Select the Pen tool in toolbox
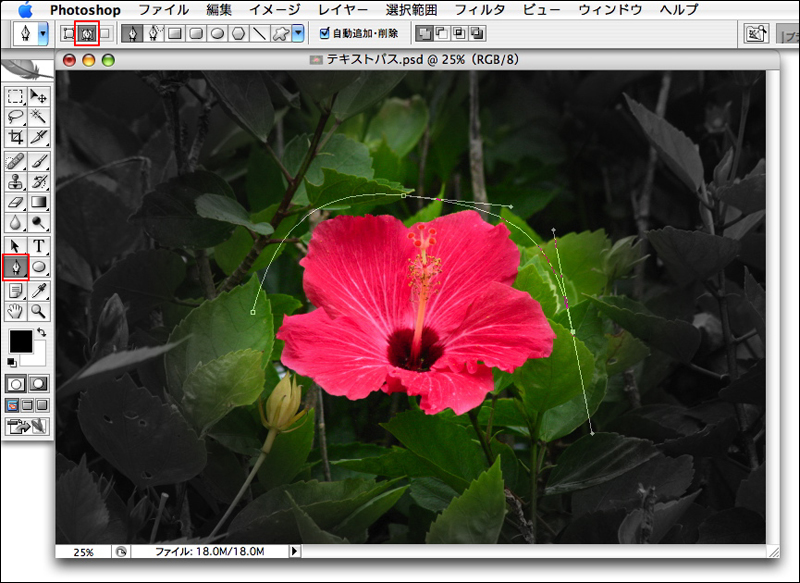 pyautogui.click(x=15, y=267)
